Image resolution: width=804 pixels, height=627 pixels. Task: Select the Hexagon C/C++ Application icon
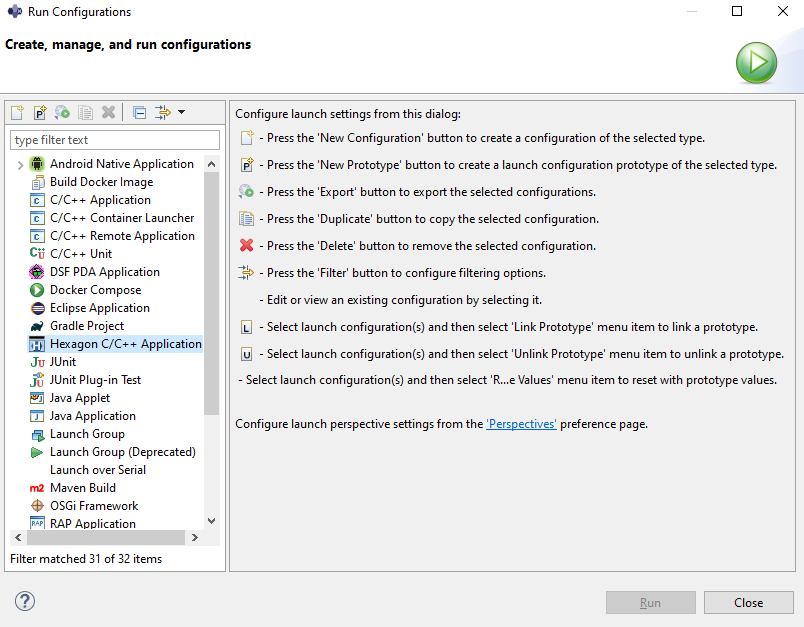pos(37,344)
